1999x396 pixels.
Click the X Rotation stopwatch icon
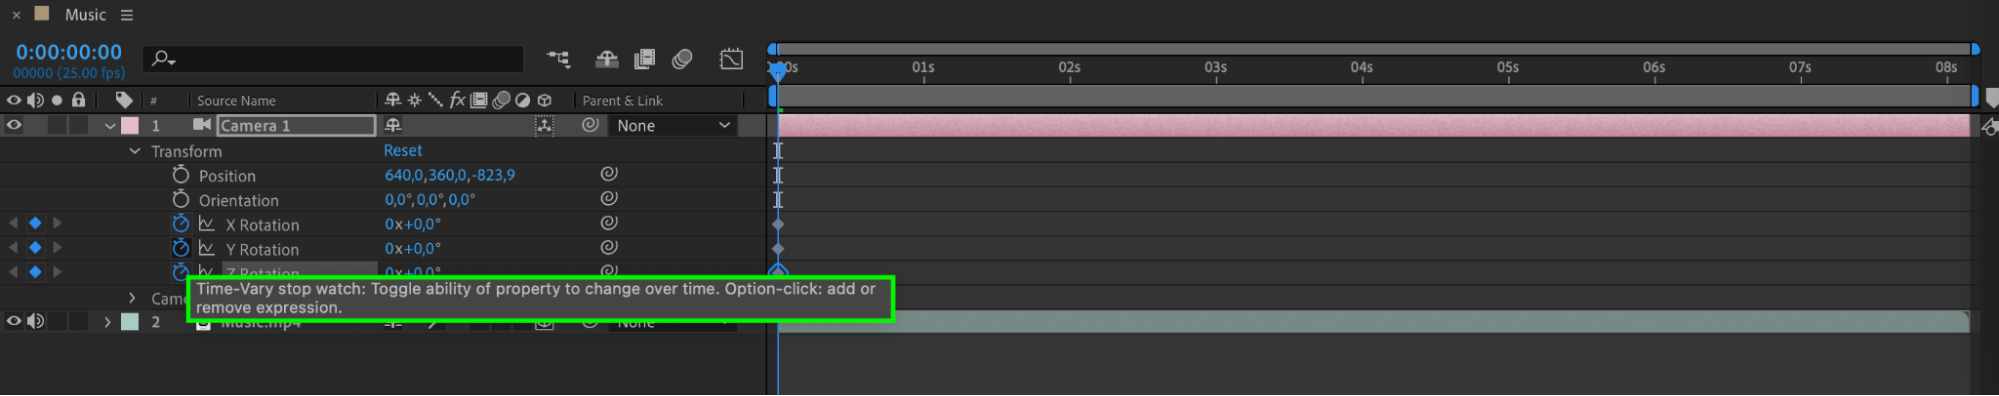tap(180, 223)
